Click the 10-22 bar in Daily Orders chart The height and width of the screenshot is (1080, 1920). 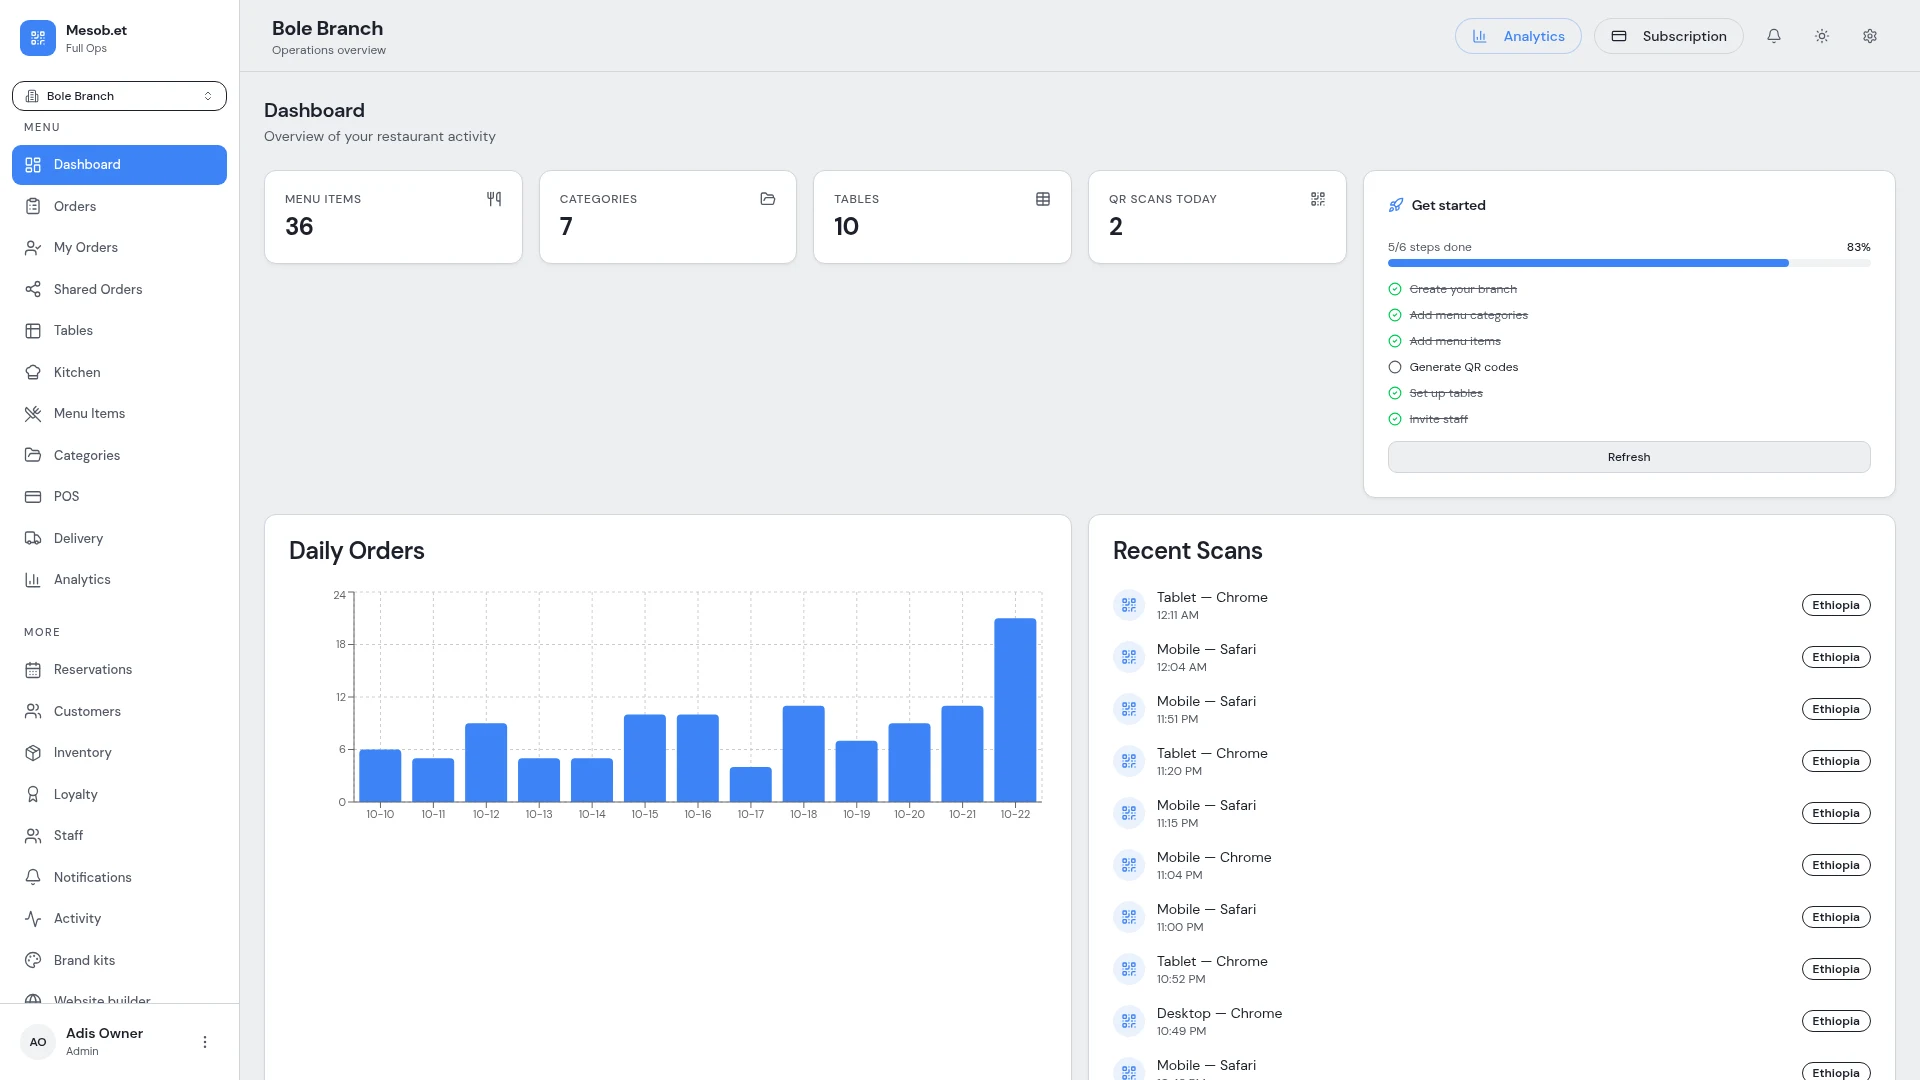click(1015, 710)
